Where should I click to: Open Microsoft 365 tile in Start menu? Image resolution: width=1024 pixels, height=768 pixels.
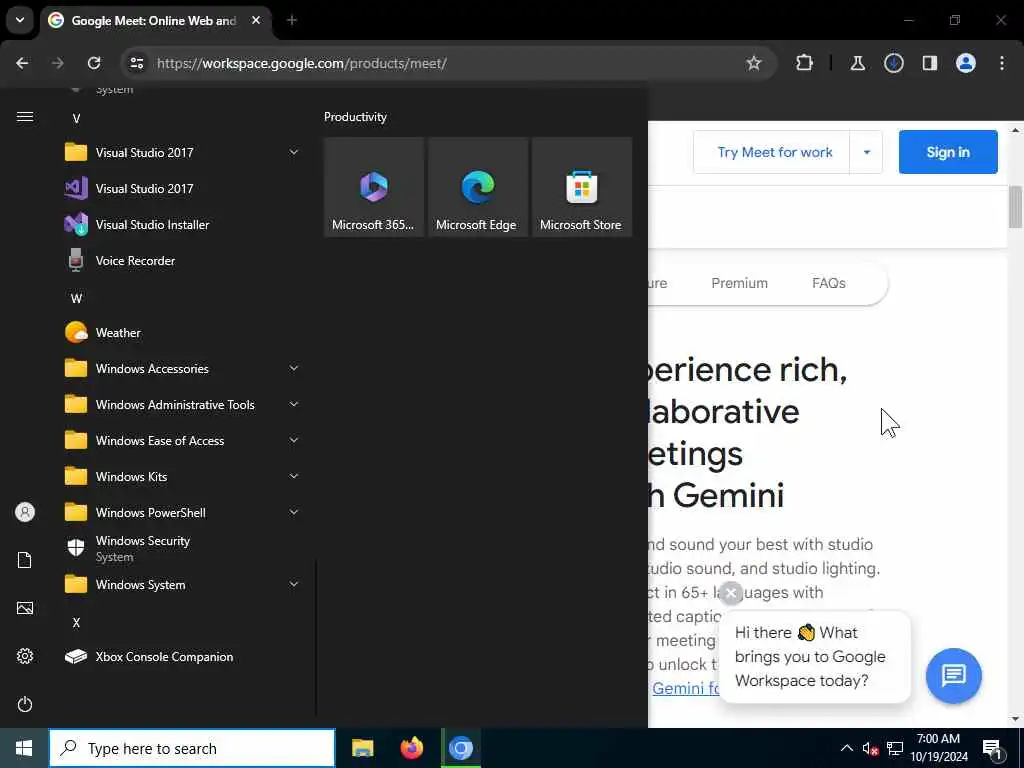(374, 187)
